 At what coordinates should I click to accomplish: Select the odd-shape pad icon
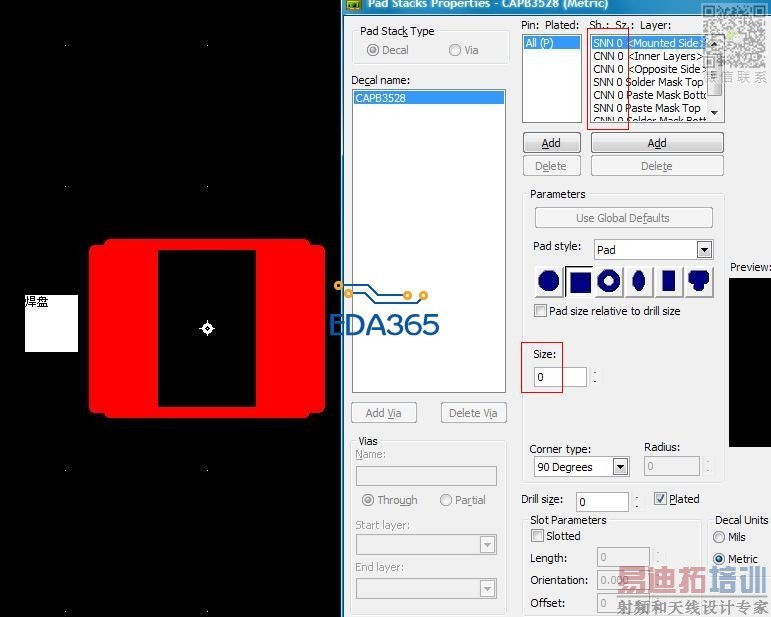pos(699,281)
